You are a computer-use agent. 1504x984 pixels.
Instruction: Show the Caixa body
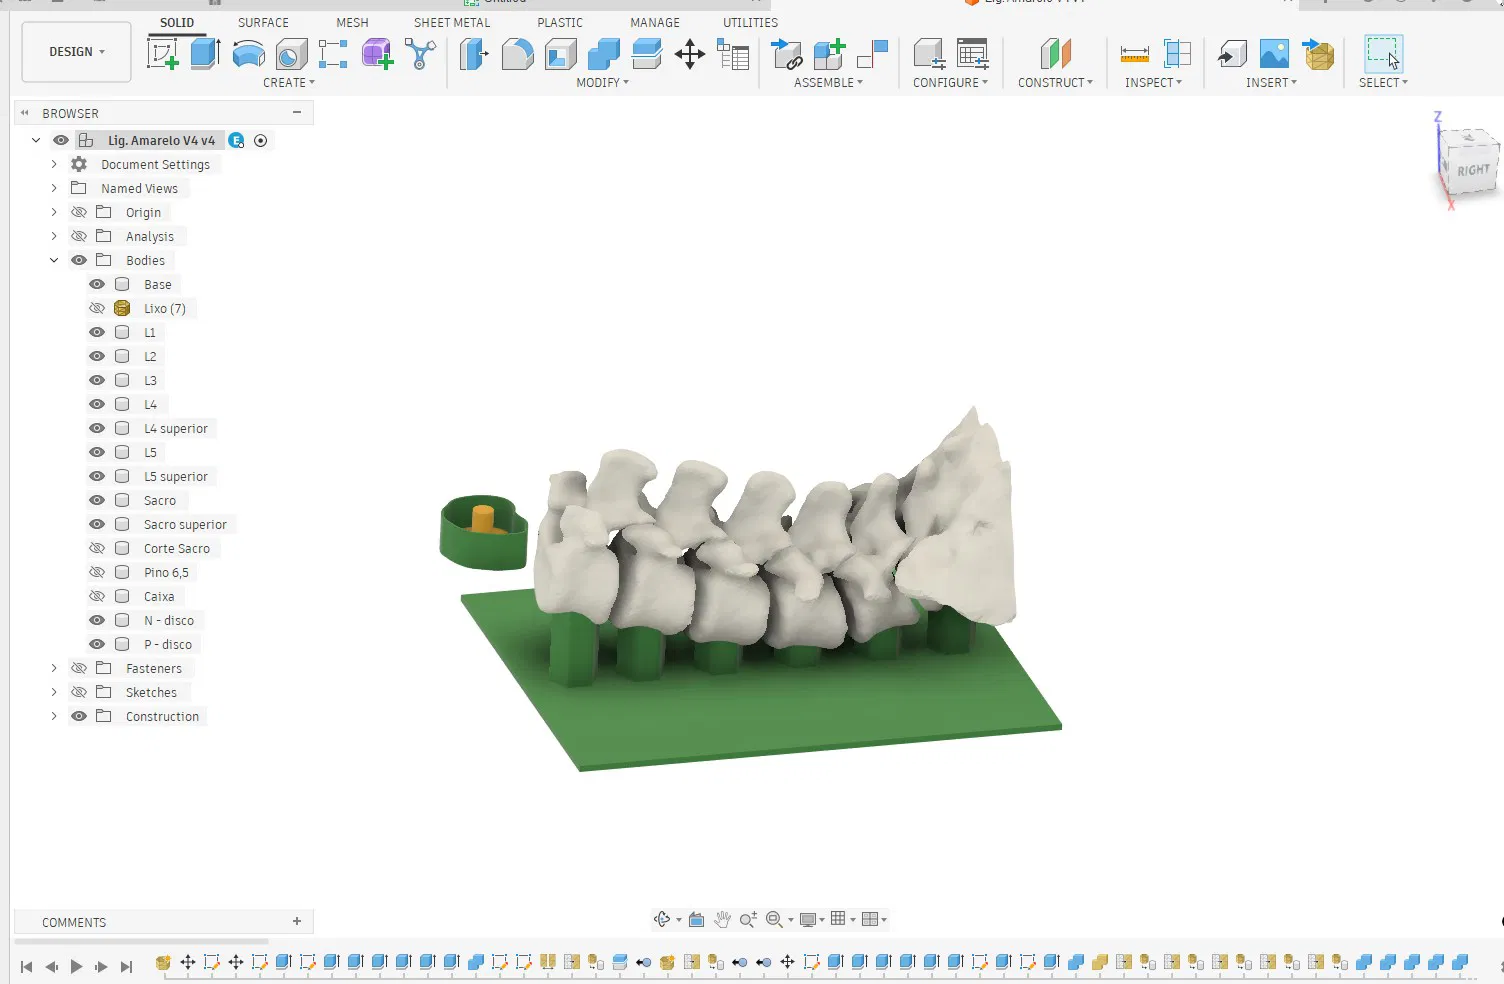tap(97, 596)
